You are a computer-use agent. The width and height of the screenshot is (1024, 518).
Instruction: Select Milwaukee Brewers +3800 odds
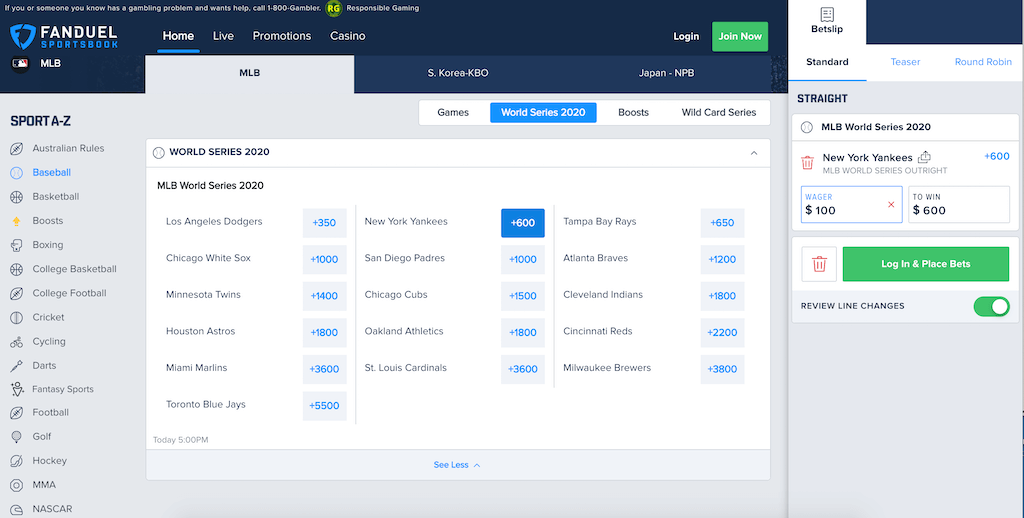click(722, 369)
